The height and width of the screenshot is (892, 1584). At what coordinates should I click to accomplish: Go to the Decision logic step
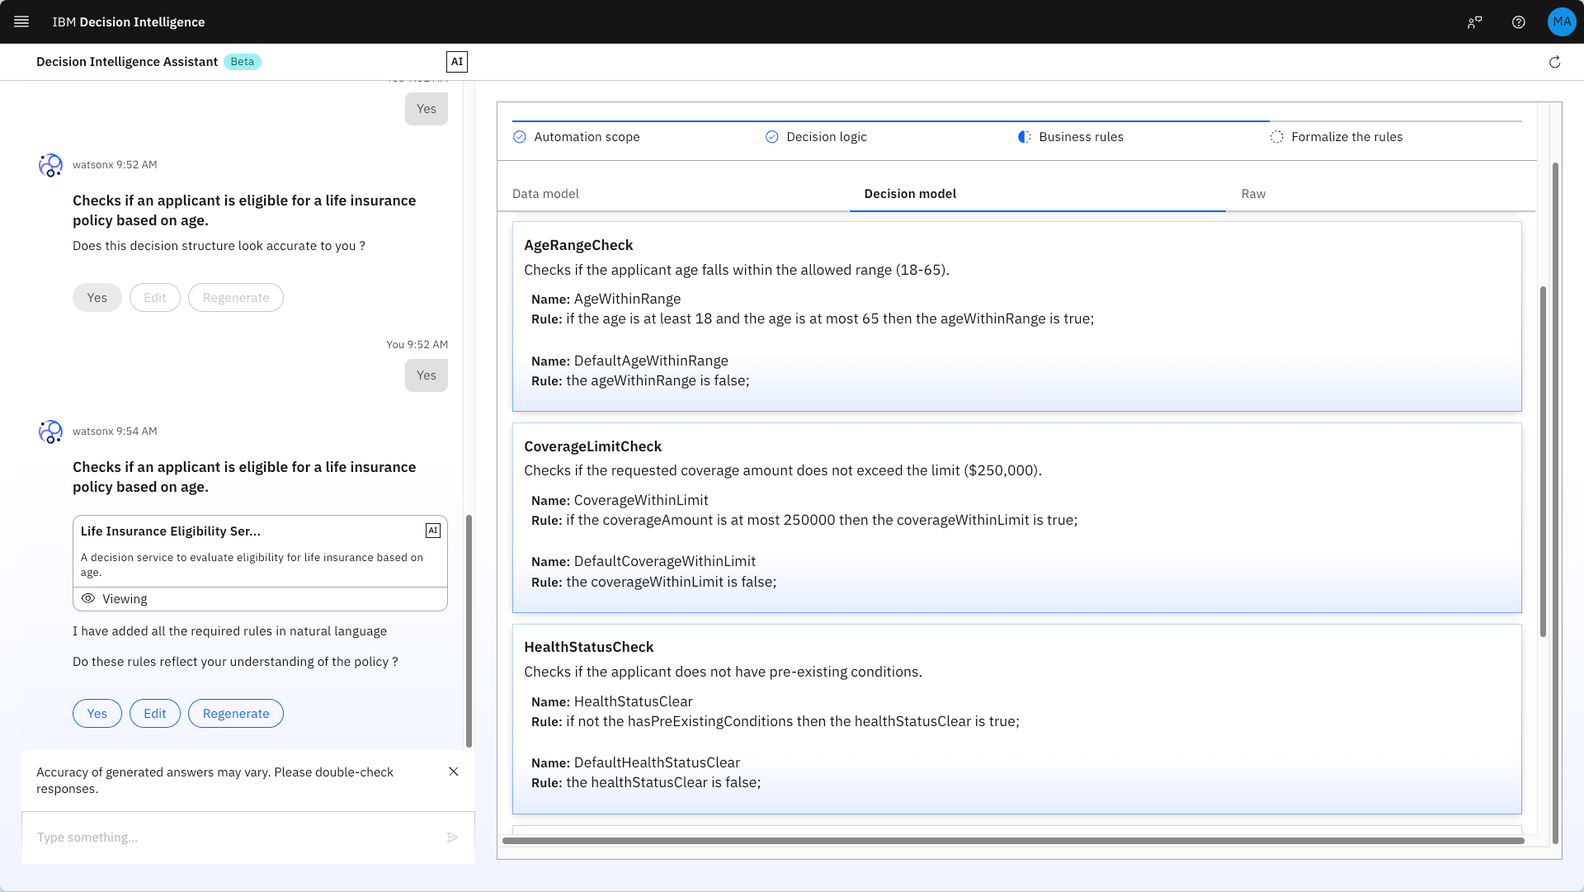pyautogui.click(x=825, y=137)
